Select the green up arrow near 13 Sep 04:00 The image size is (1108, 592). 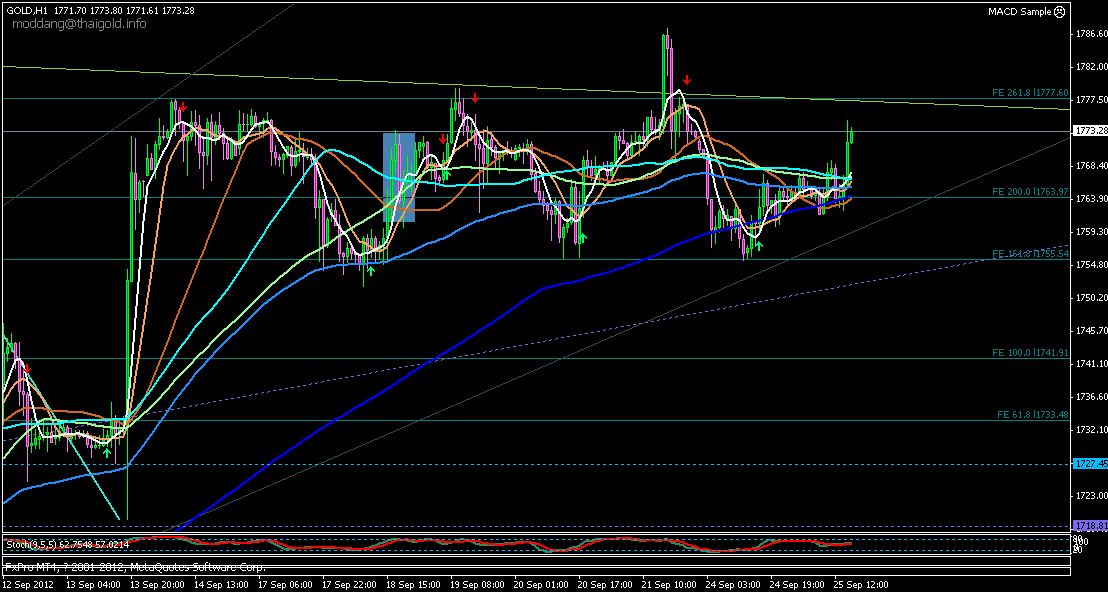point(107,452)
